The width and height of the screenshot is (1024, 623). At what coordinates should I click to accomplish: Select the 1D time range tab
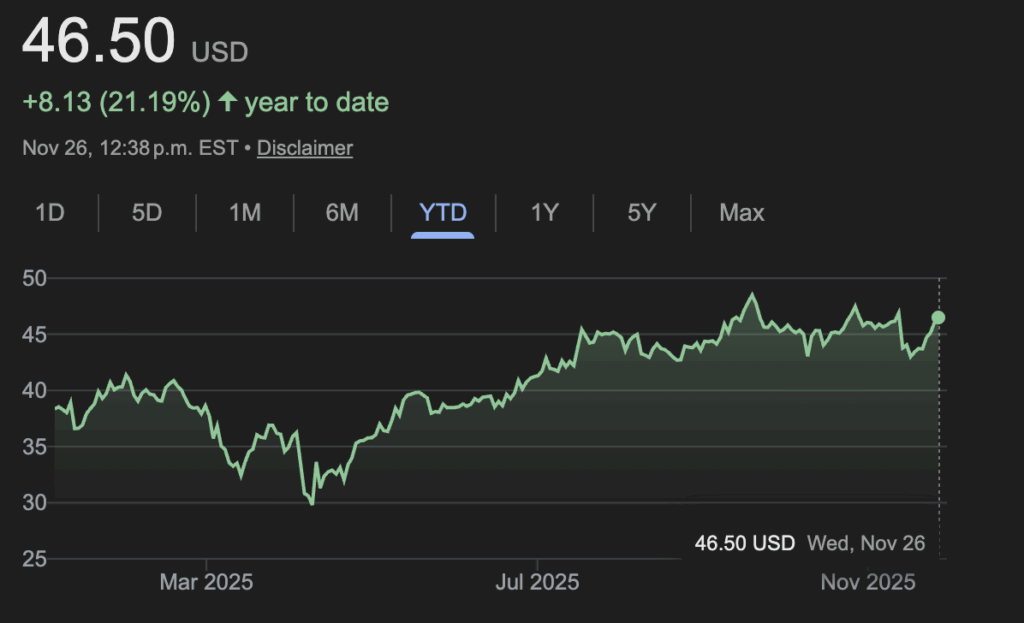coord(50,212)
